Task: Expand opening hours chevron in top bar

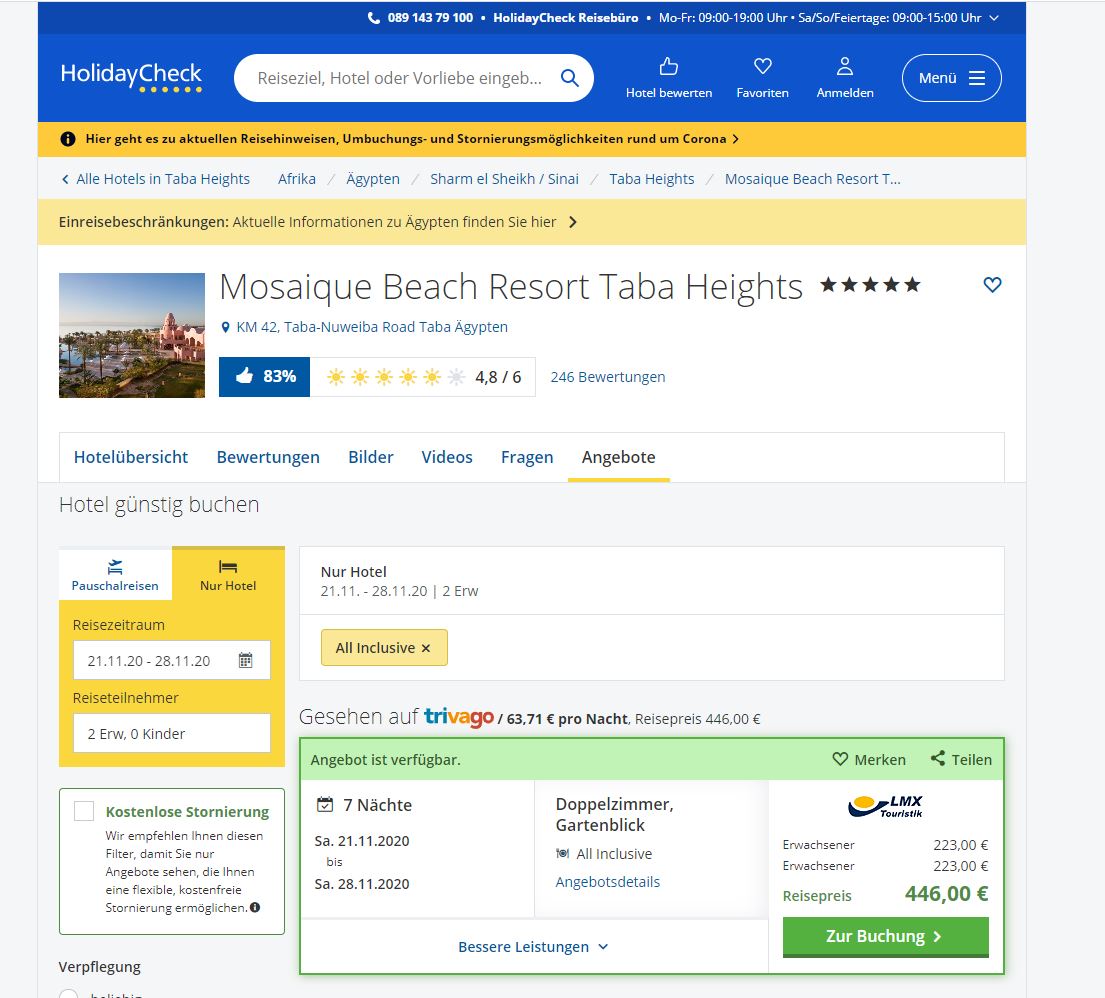Action: 994,18
